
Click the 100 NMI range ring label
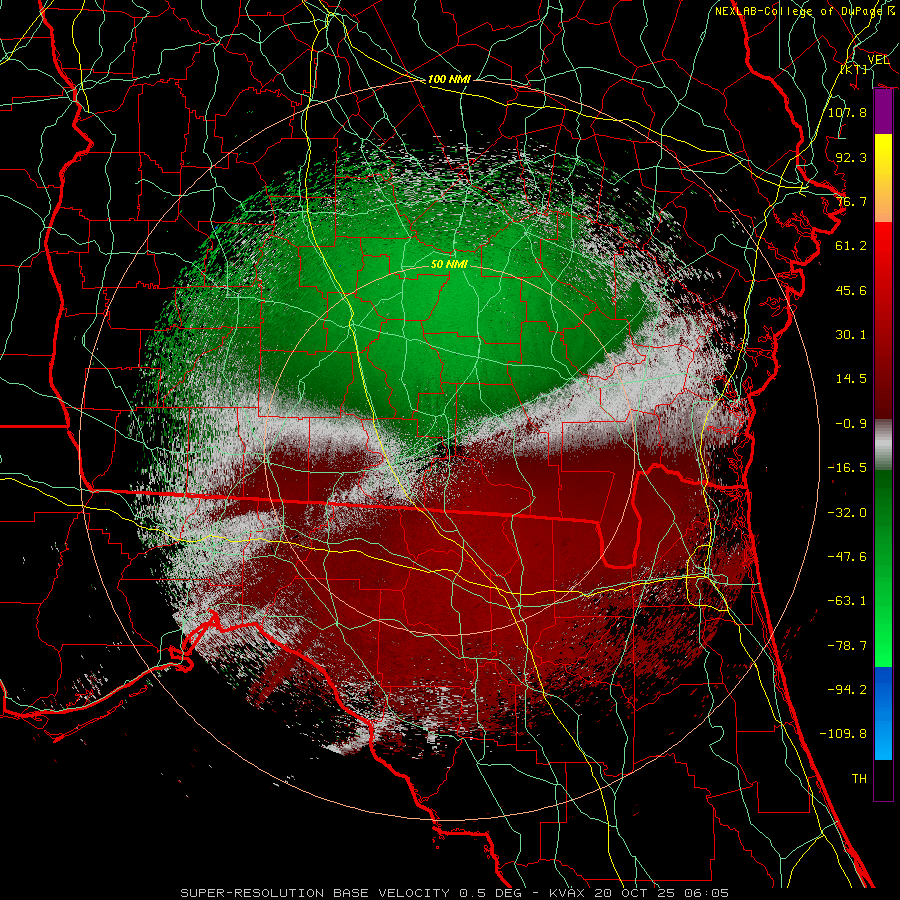pos(449,79)
